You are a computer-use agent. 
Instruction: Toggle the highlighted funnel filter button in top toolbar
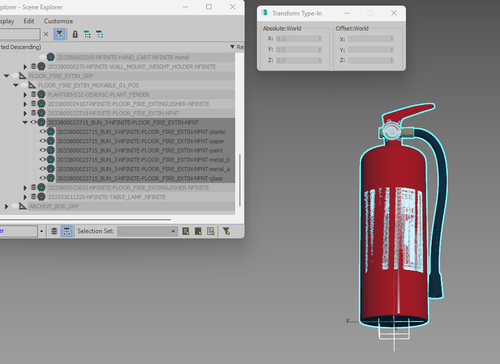(60, 34)
